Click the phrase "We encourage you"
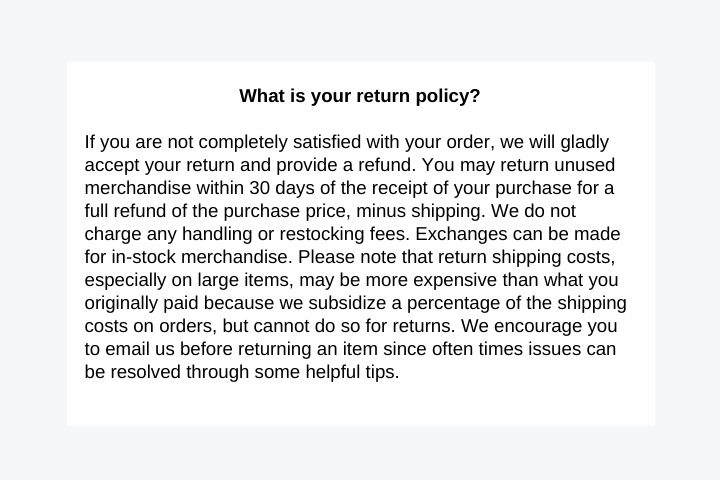 tap(539, 327)
